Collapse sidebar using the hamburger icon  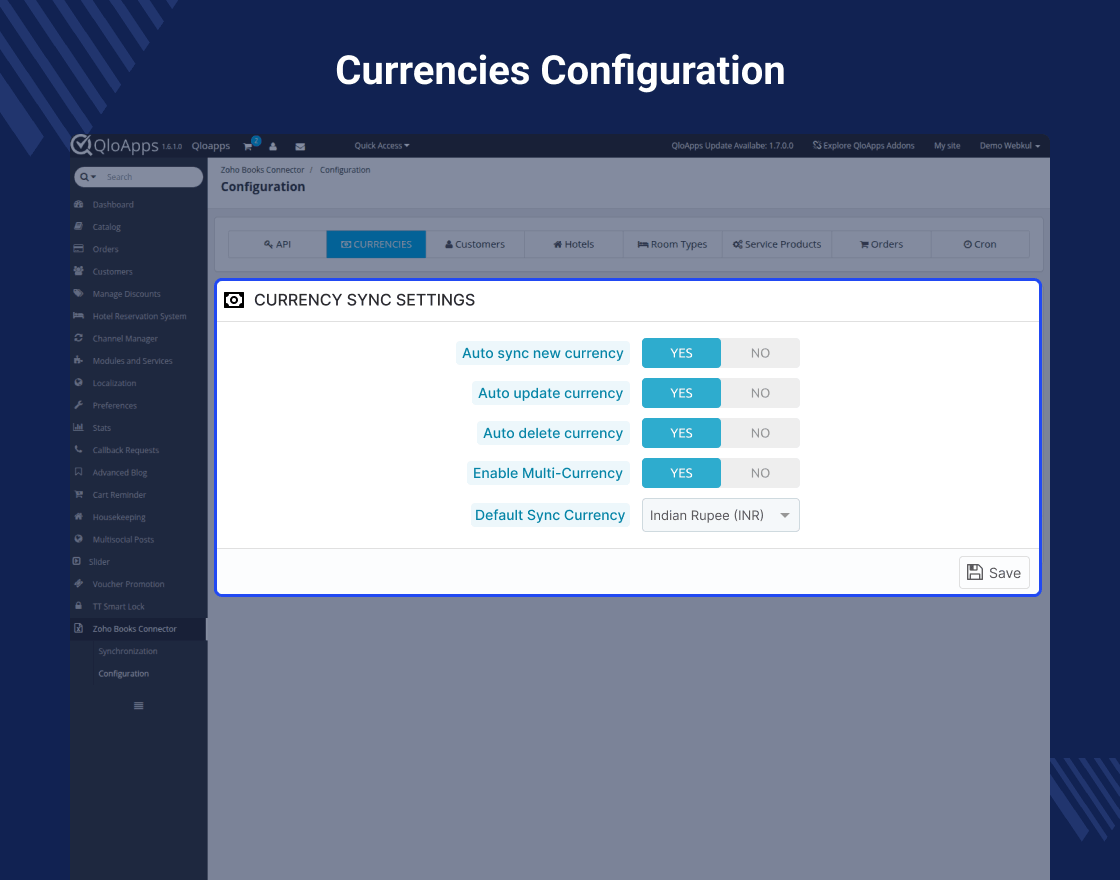tap(139, 706)
